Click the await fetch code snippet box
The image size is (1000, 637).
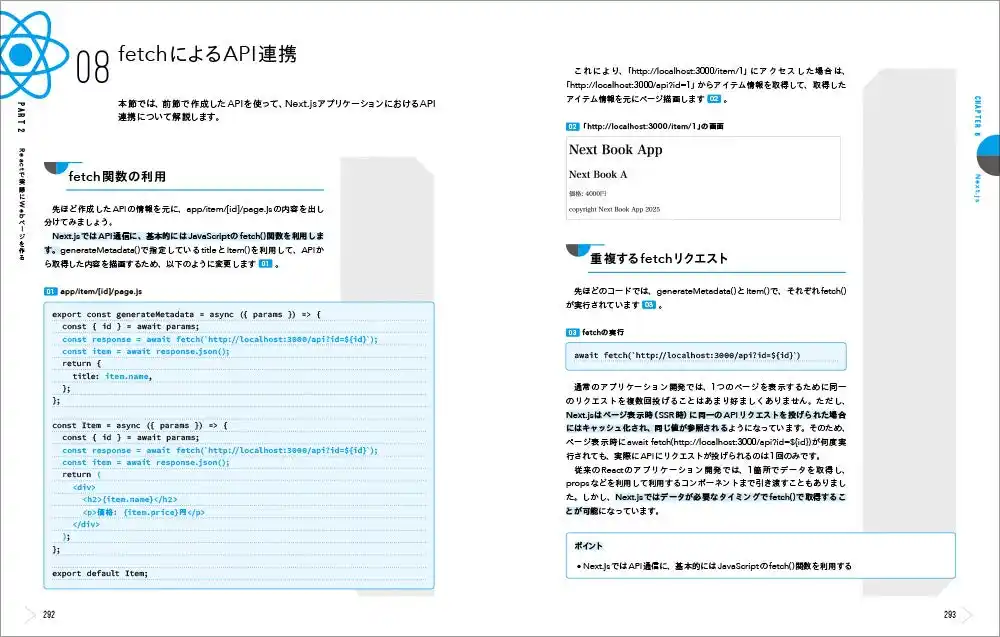[706, 356]
